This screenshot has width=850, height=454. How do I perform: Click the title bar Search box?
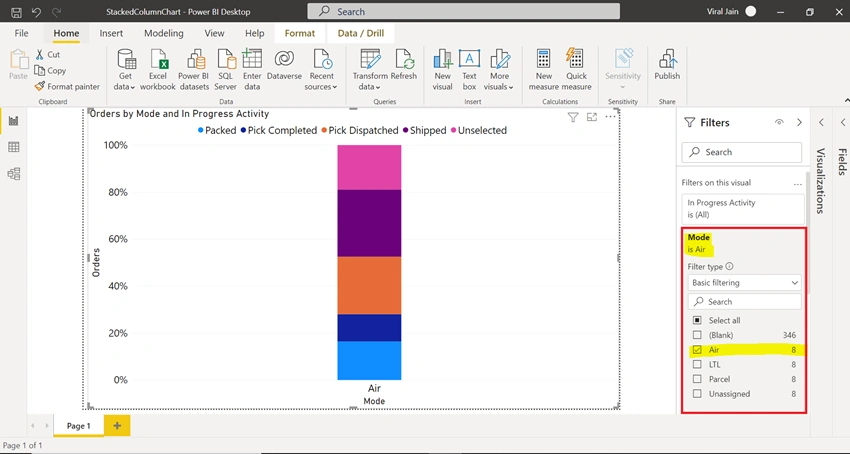click(463, 11)
